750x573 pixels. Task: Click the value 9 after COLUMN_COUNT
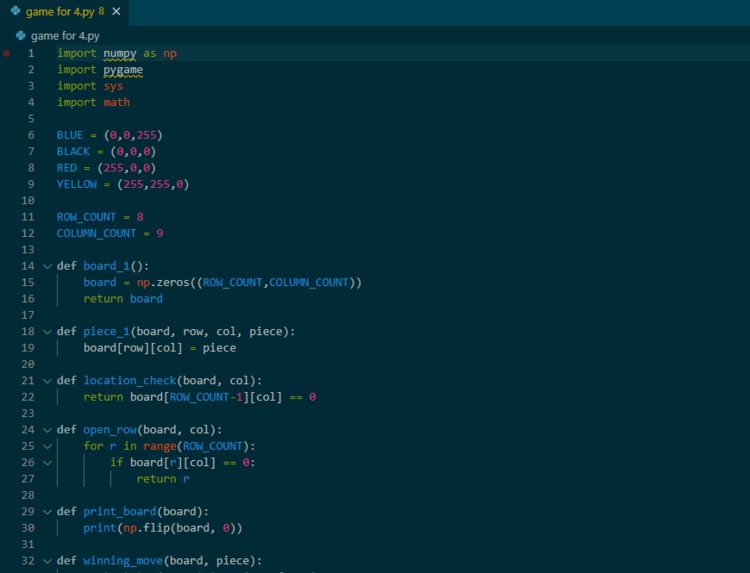click(160, 233)
